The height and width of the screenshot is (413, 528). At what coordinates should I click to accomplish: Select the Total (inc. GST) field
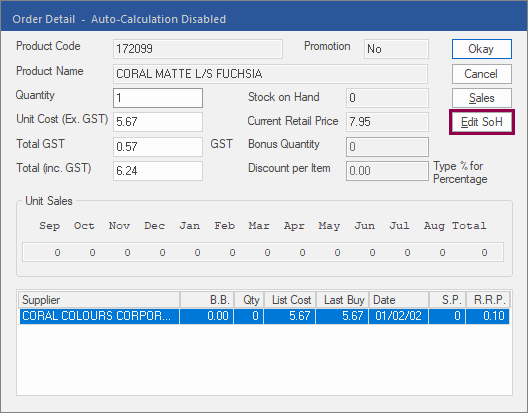click(158, 171)
